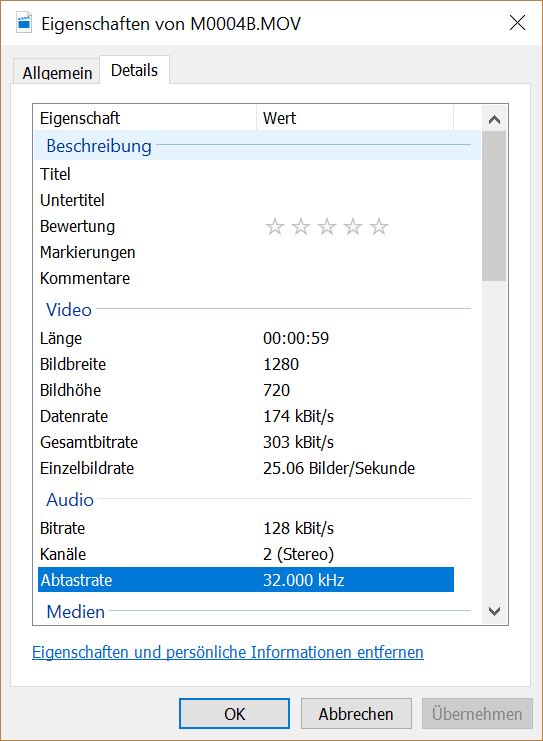Click the scrollbar down arrow

[x=494, y=611]
